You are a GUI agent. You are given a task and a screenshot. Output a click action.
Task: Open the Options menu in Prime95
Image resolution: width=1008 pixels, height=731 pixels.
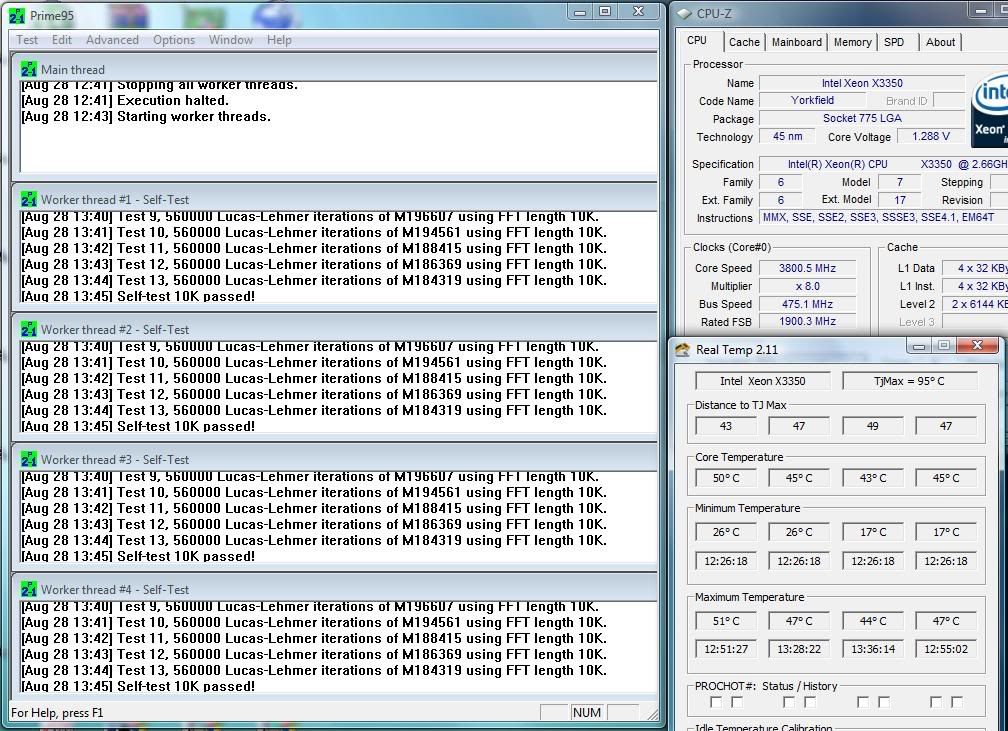(x=174, y=40)
